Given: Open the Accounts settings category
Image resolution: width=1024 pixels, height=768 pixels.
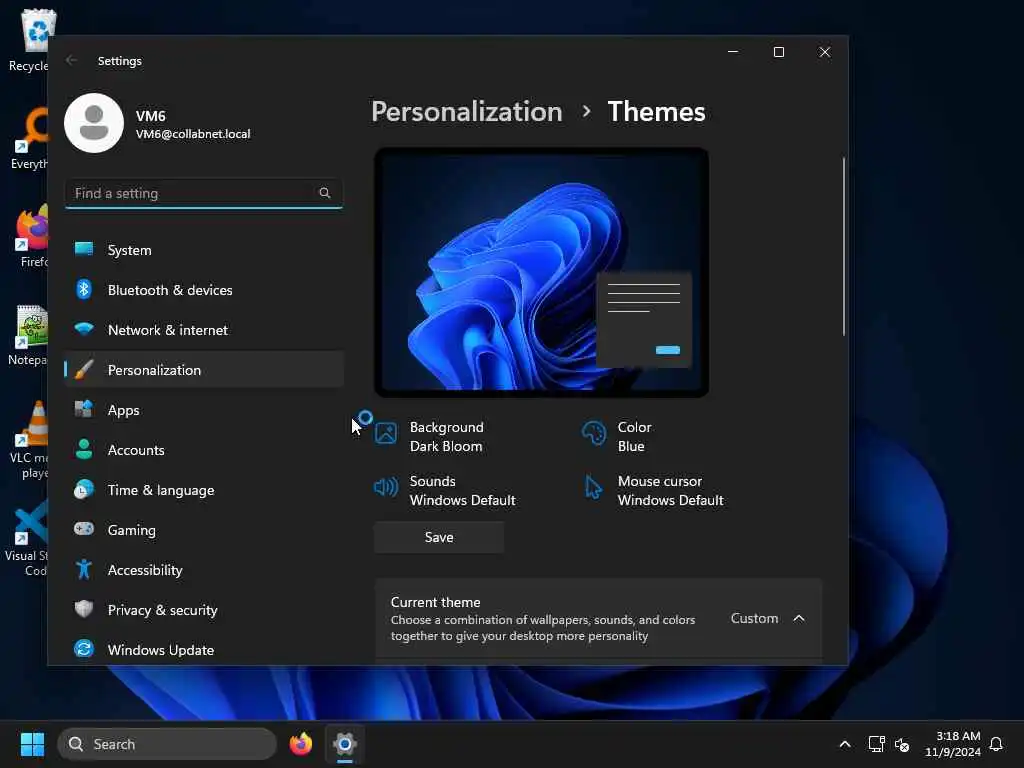Looking at the screenshot, I should (x=204, y=450).
